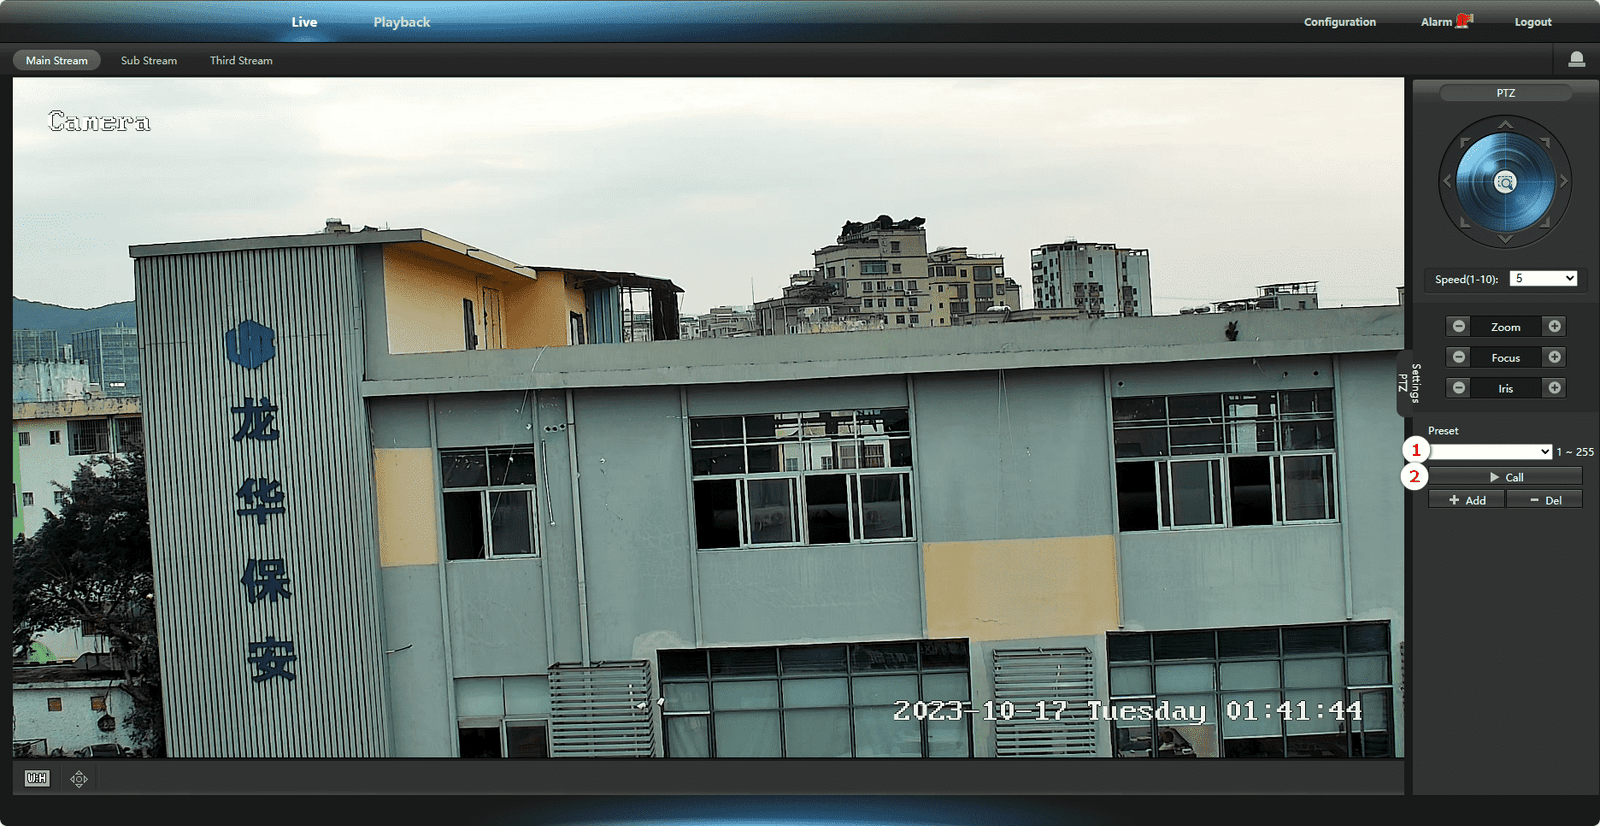1600x826 pixels.
Task: Switch to the Playback tab
Action: tap(401, 22)
